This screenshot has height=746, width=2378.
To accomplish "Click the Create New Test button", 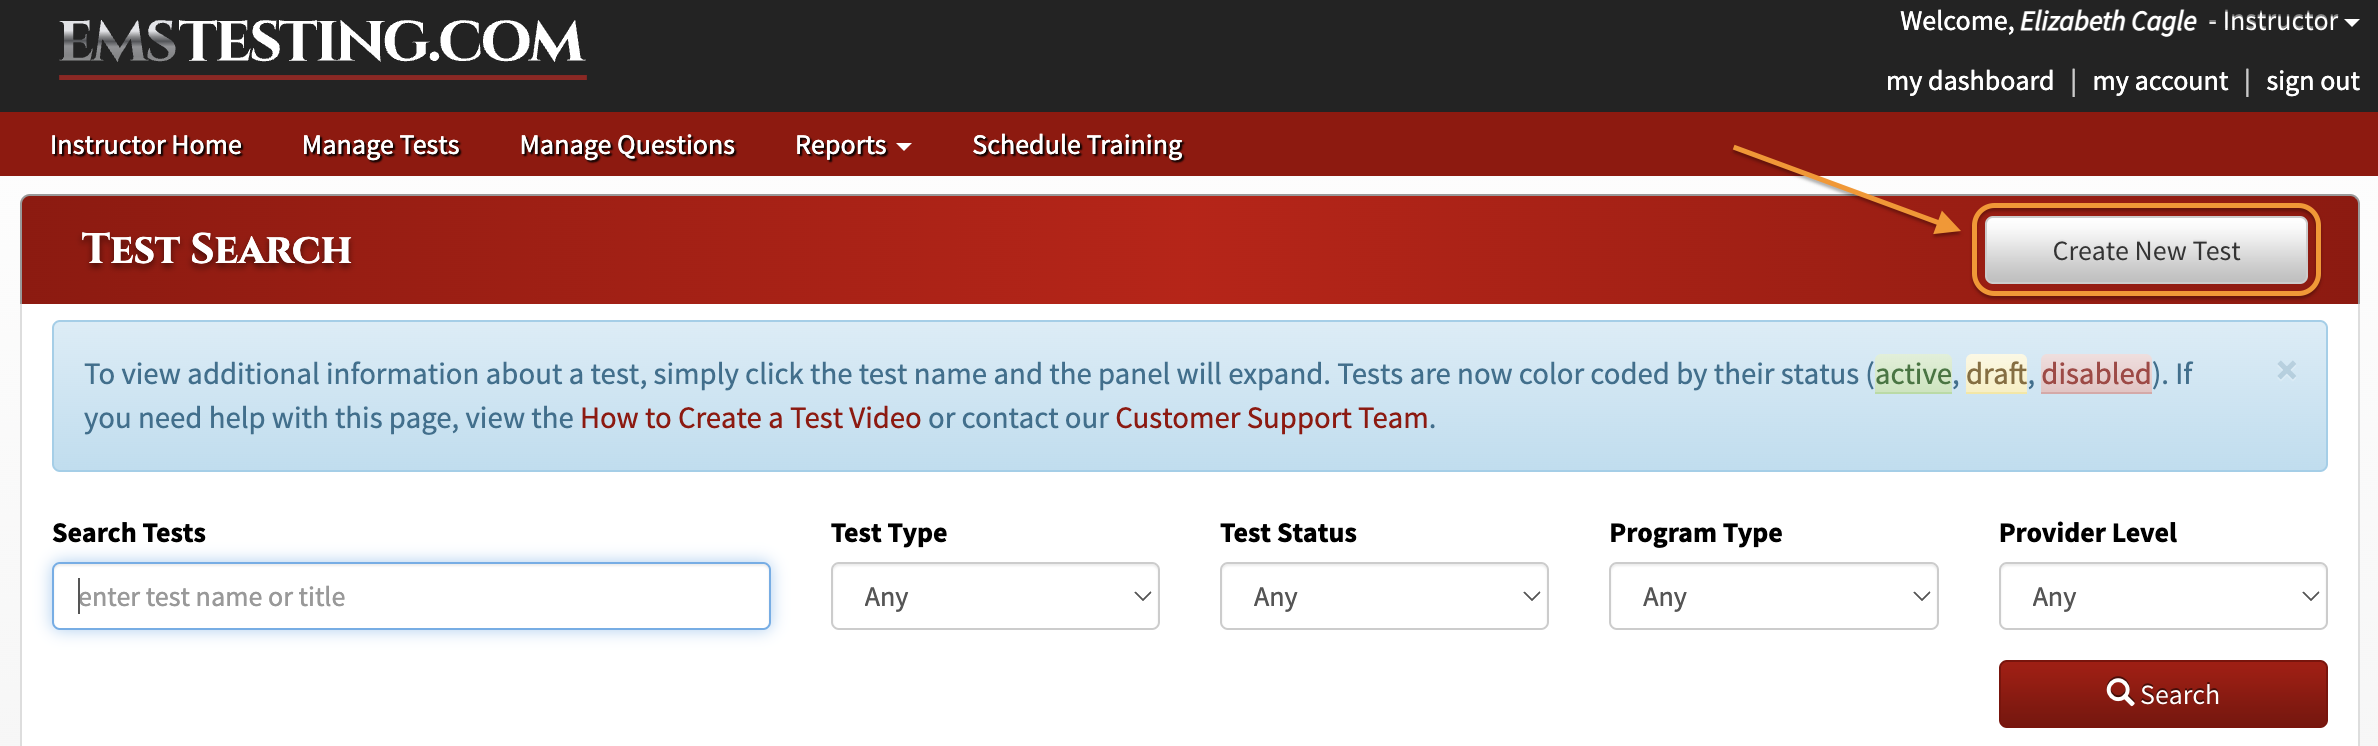I will (x=2146, y=250).
